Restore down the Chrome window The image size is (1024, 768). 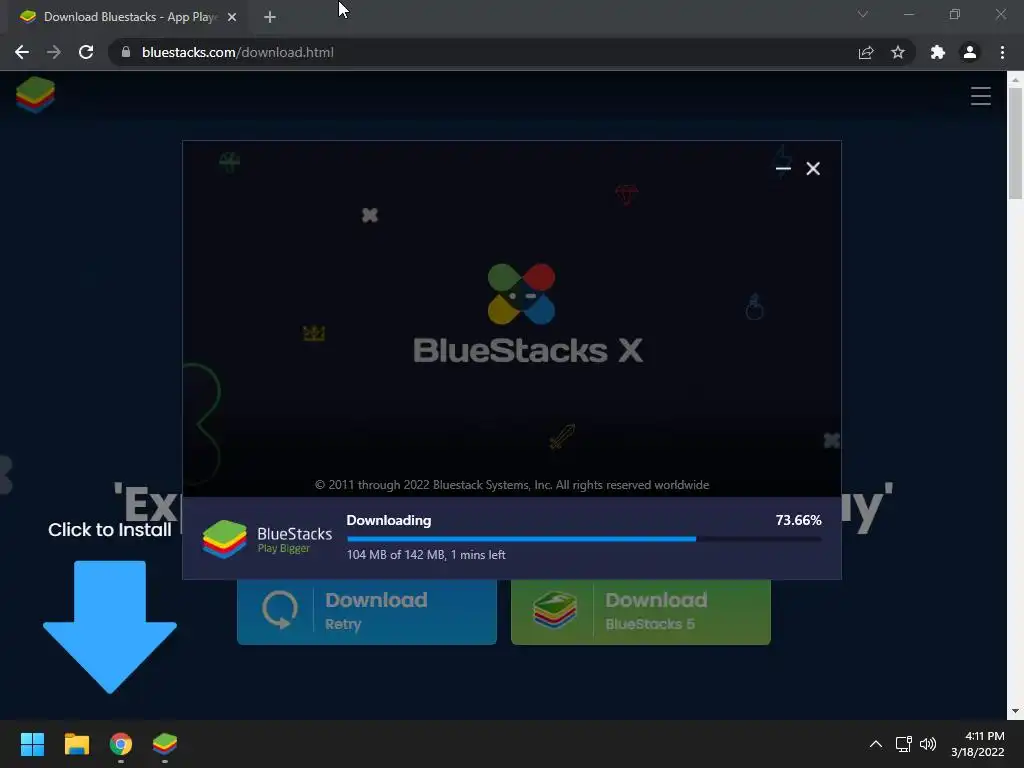955,14
